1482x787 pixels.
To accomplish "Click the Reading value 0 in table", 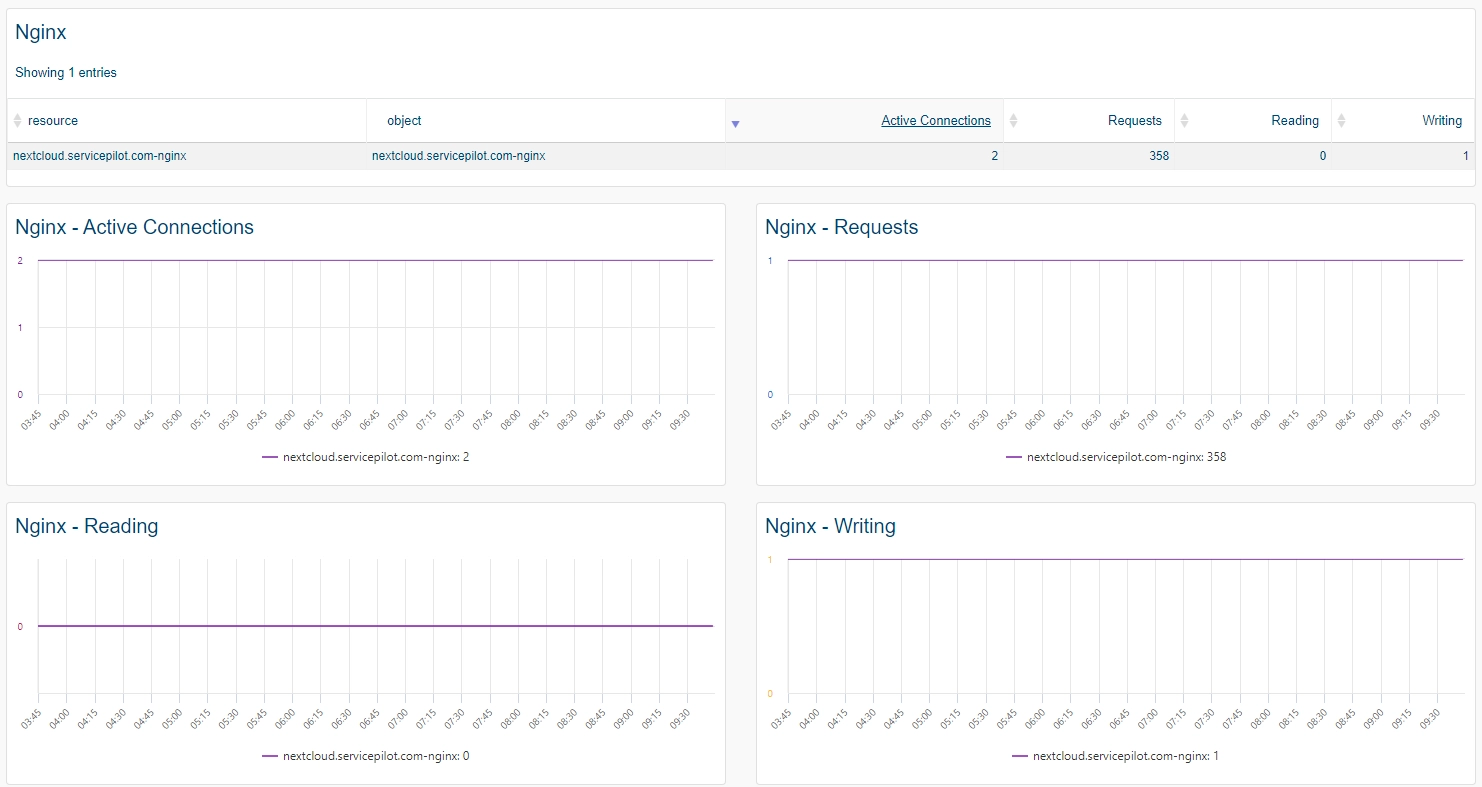I will [1323, 156].
